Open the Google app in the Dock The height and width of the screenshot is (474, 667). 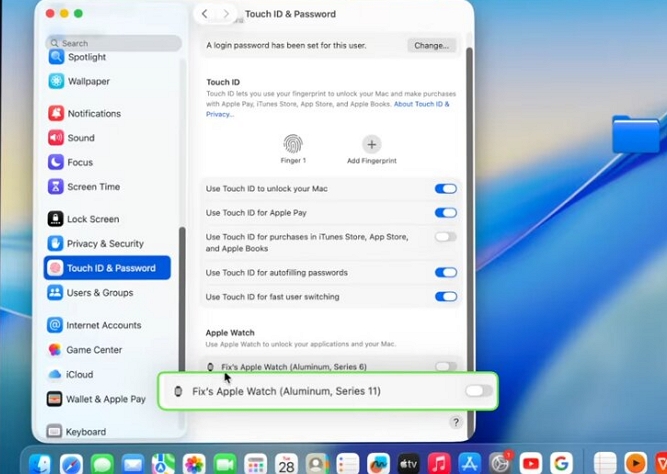pyautogui.click(x=561, y=464)
